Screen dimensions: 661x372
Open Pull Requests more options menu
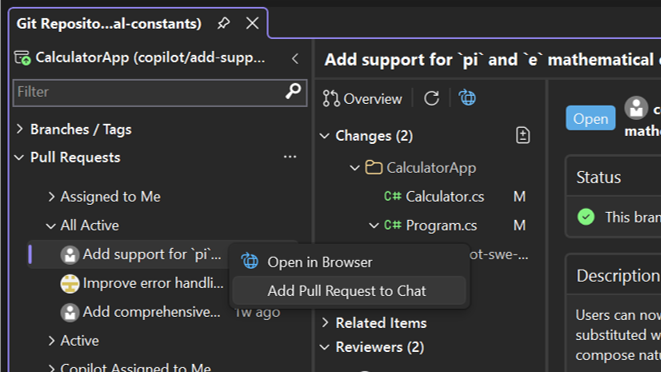tap(290, 156)
